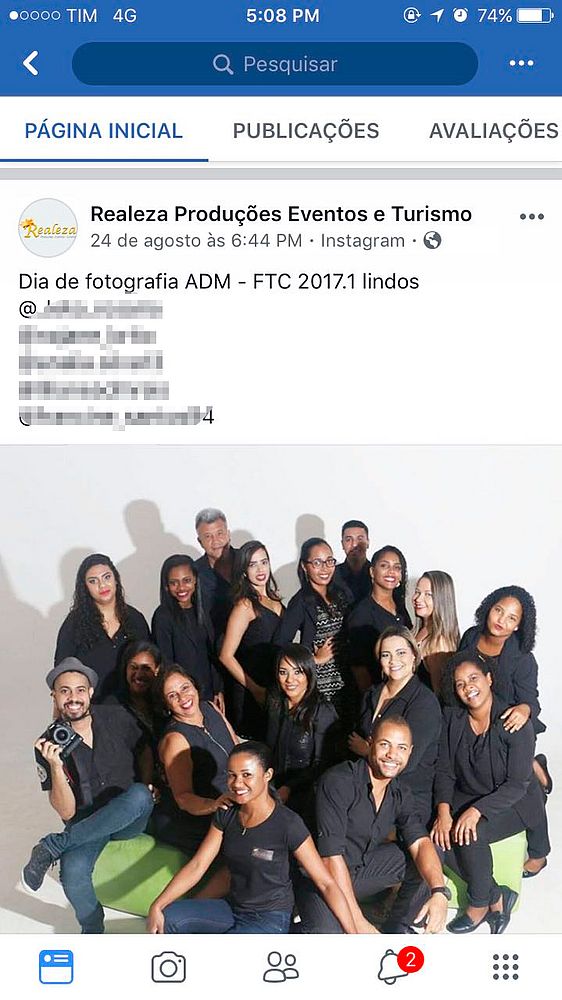Tap the Pesquisar search field

point(275,64)
